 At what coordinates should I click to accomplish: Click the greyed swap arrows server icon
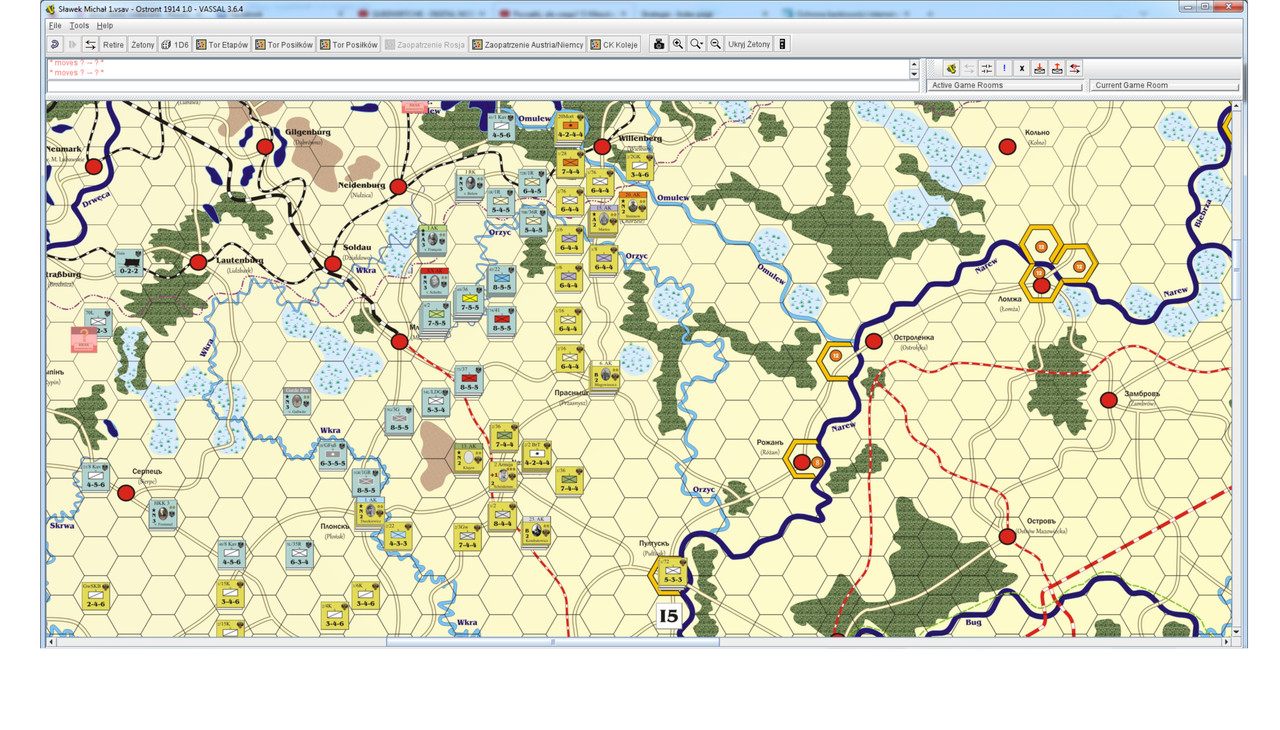point(969,68)
